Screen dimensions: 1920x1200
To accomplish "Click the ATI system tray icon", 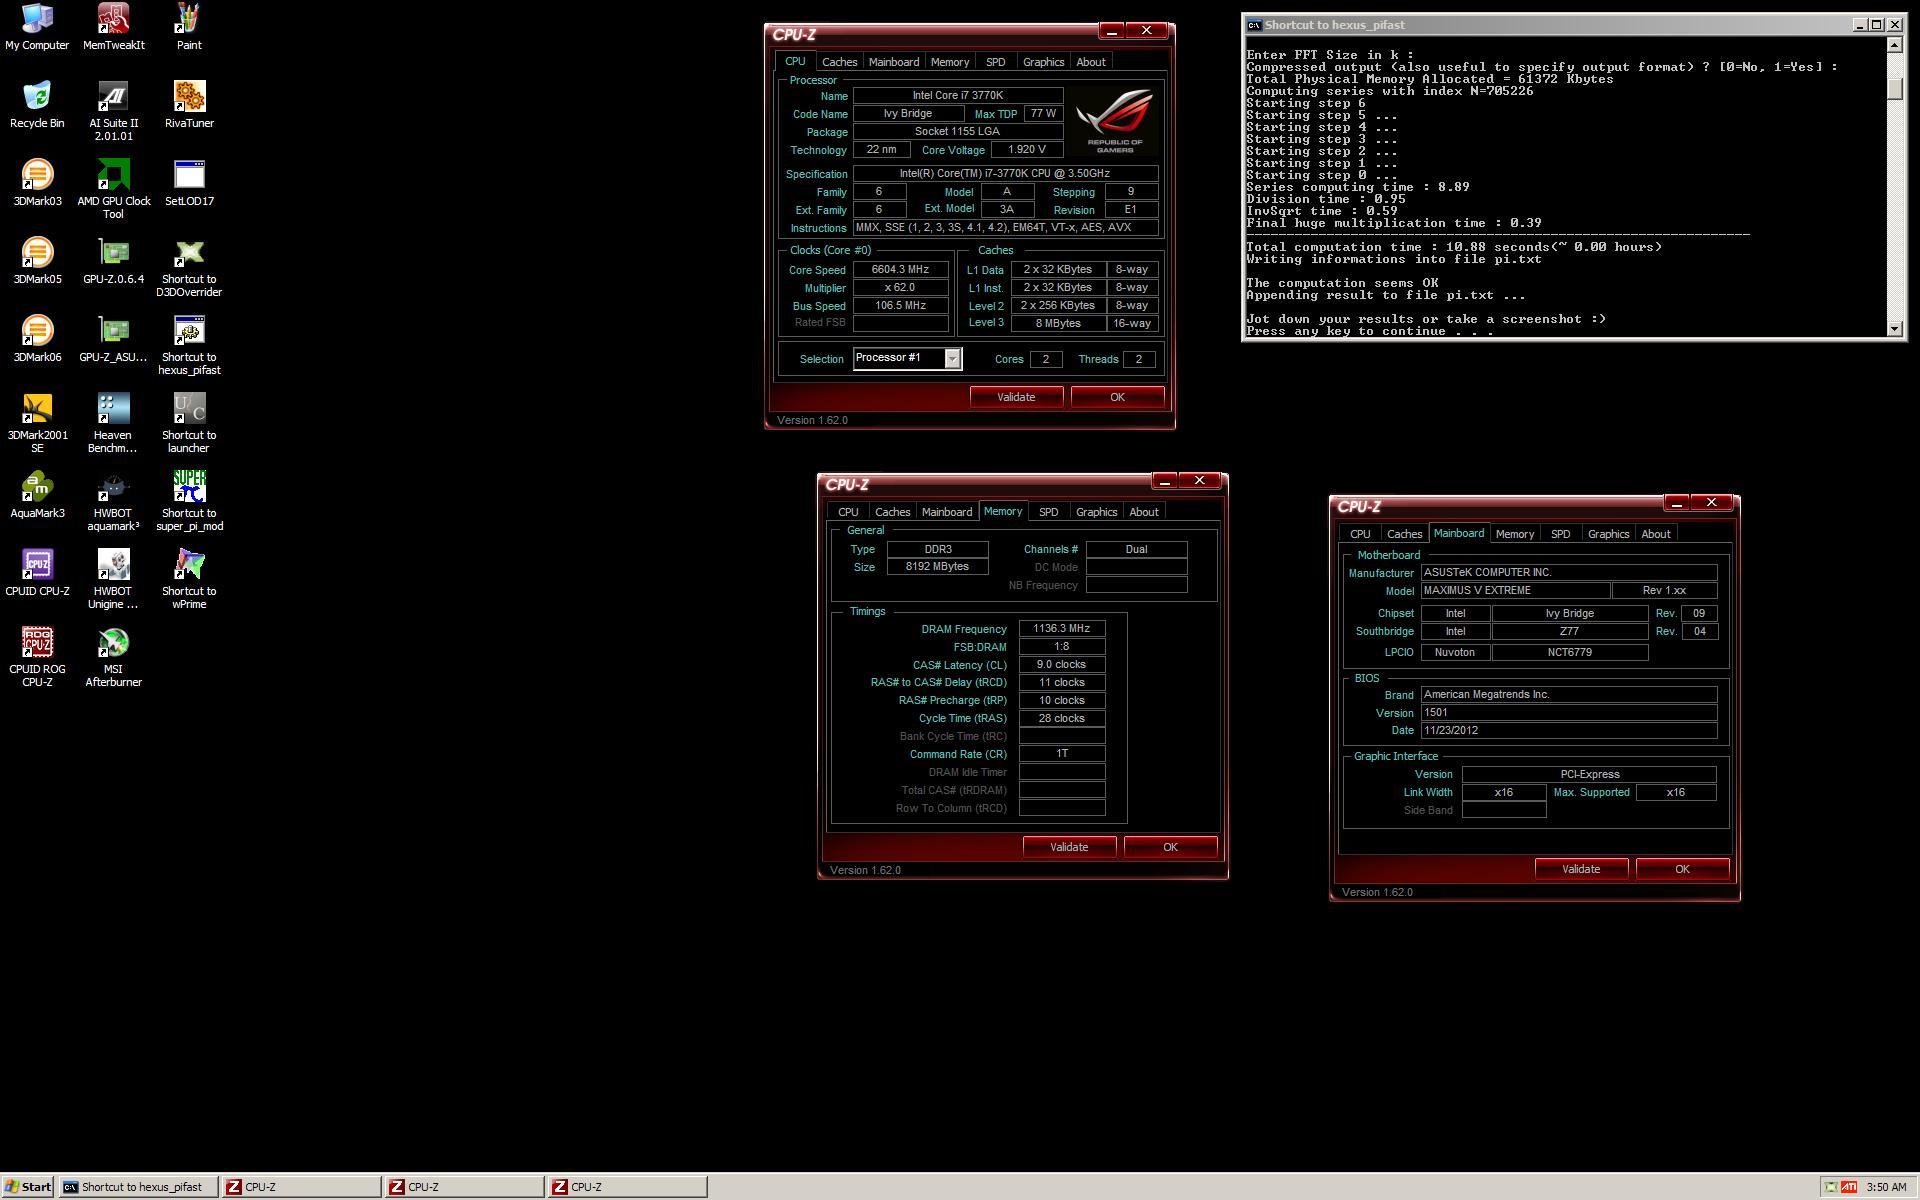I will point(1848,1187).
